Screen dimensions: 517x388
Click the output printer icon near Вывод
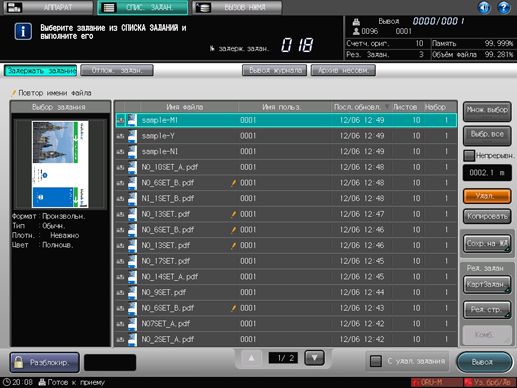coord(356,22)
